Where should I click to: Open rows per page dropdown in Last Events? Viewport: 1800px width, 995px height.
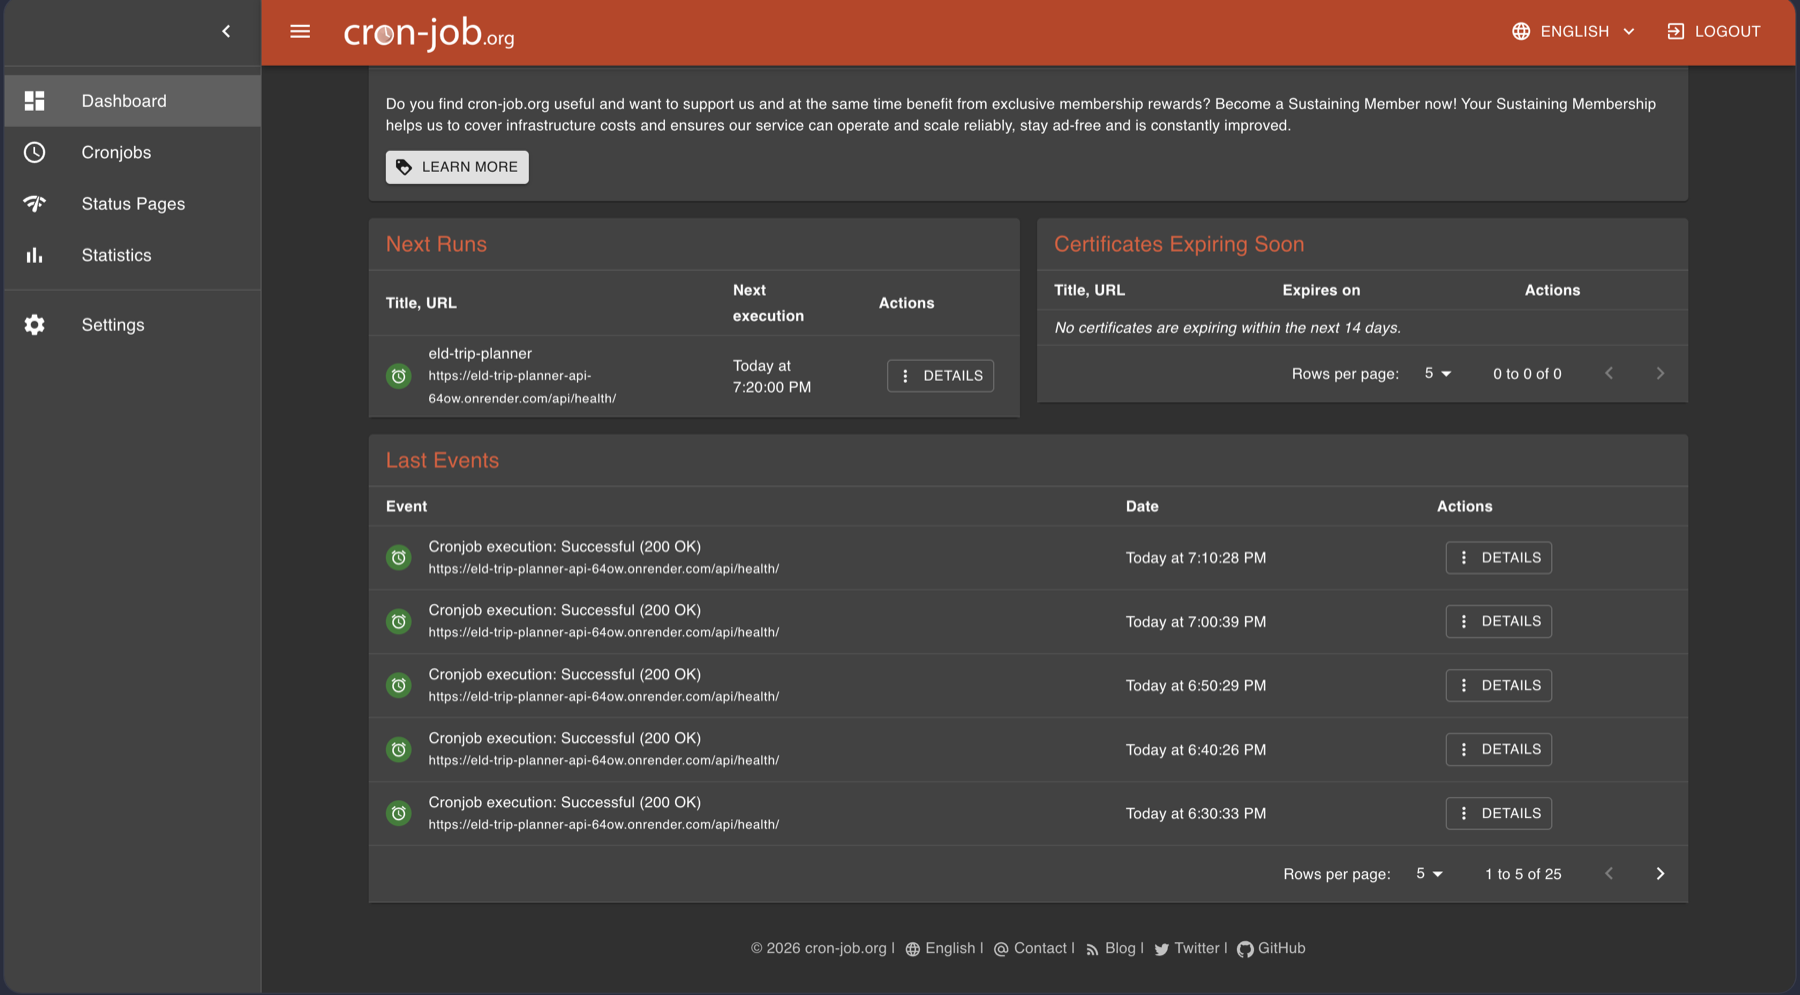point(1430,874)
